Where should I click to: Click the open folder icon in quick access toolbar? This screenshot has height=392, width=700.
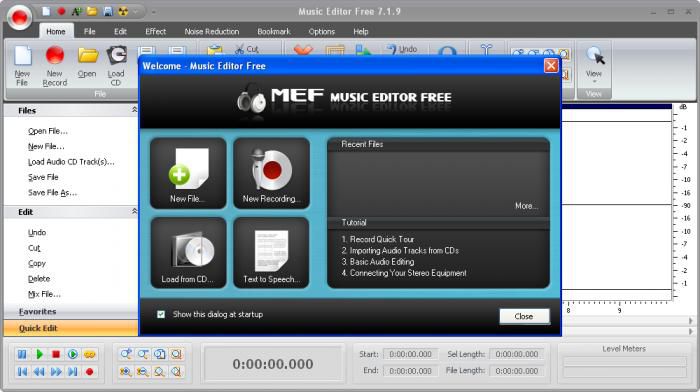[x=92, y=12]
